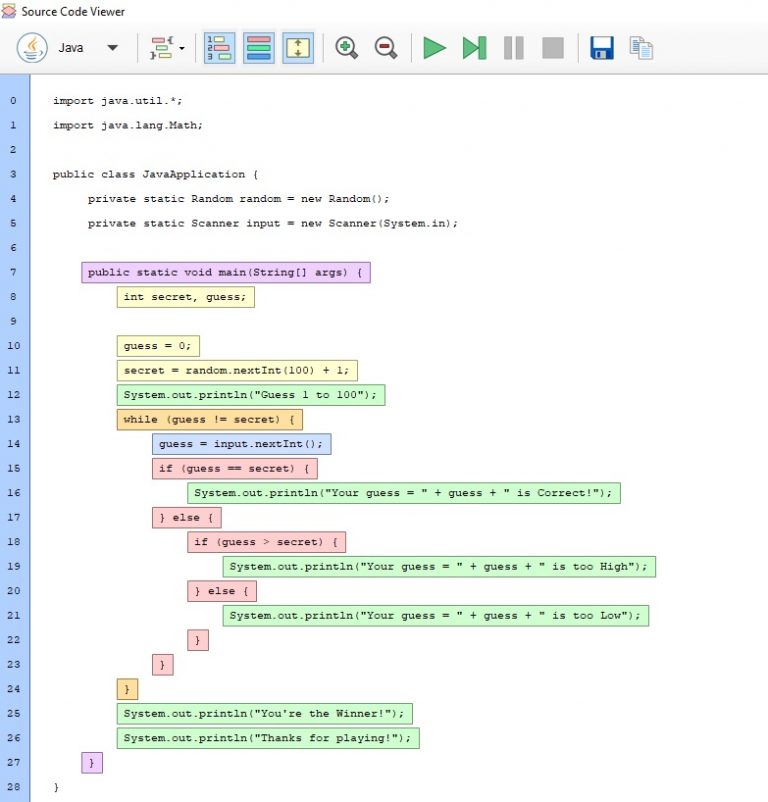The height and width of the screenshot is (802, 768).
Task: Toggle colored block highlighting
Action: point(258,47)
